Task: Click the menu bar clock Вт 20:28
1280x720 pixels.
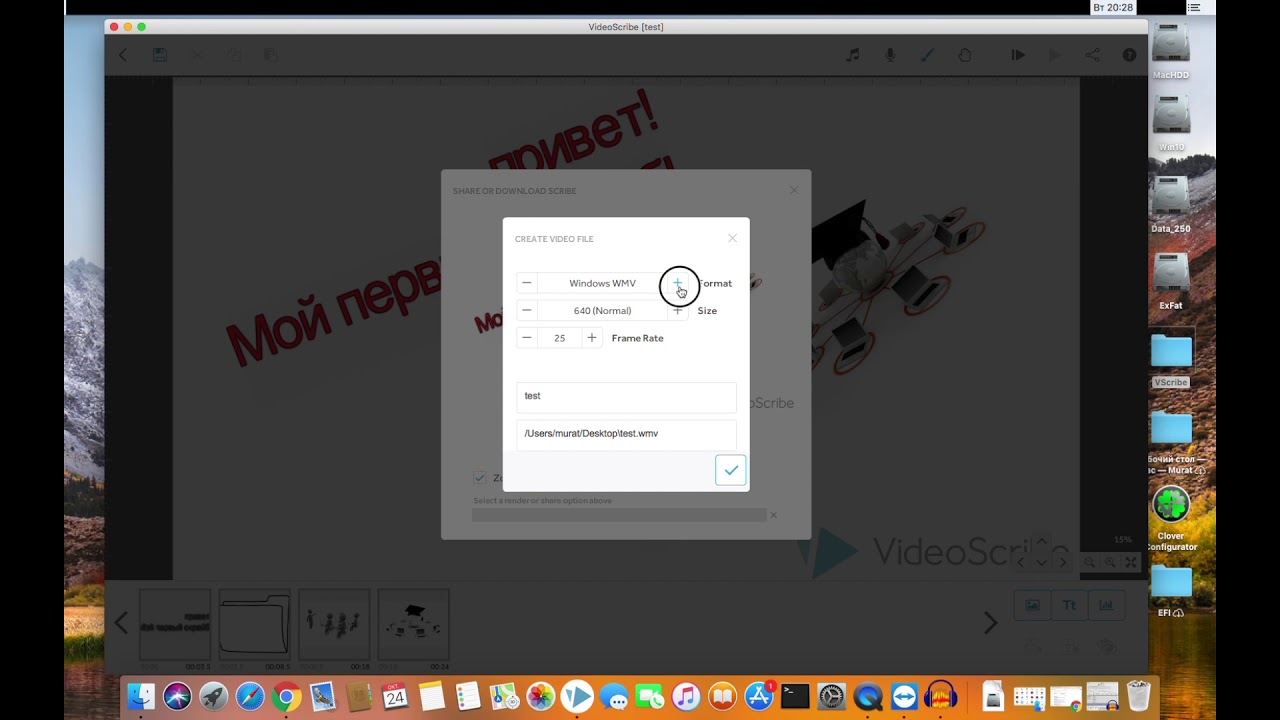Action: 1113,7
